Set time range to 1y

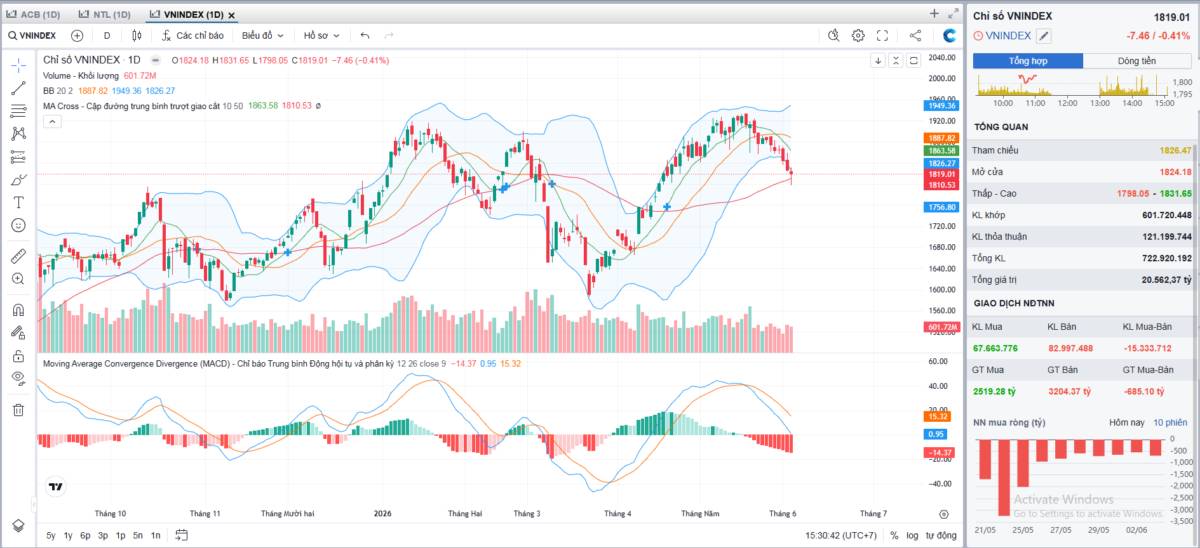(x=68, y=535)
